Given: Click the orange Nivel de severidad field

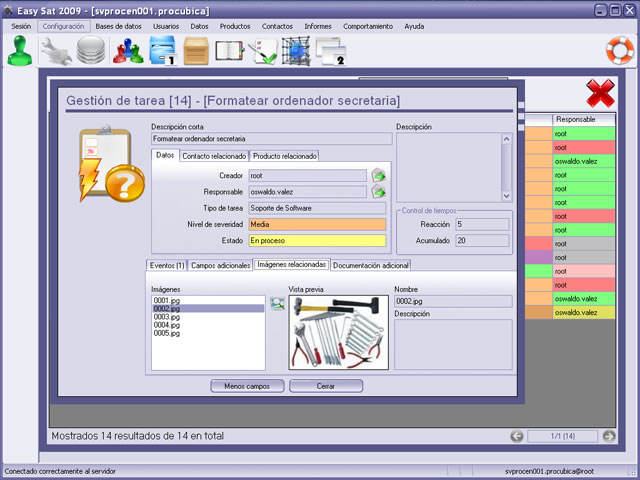Looking at the screenshot, I should pos(317,225).
